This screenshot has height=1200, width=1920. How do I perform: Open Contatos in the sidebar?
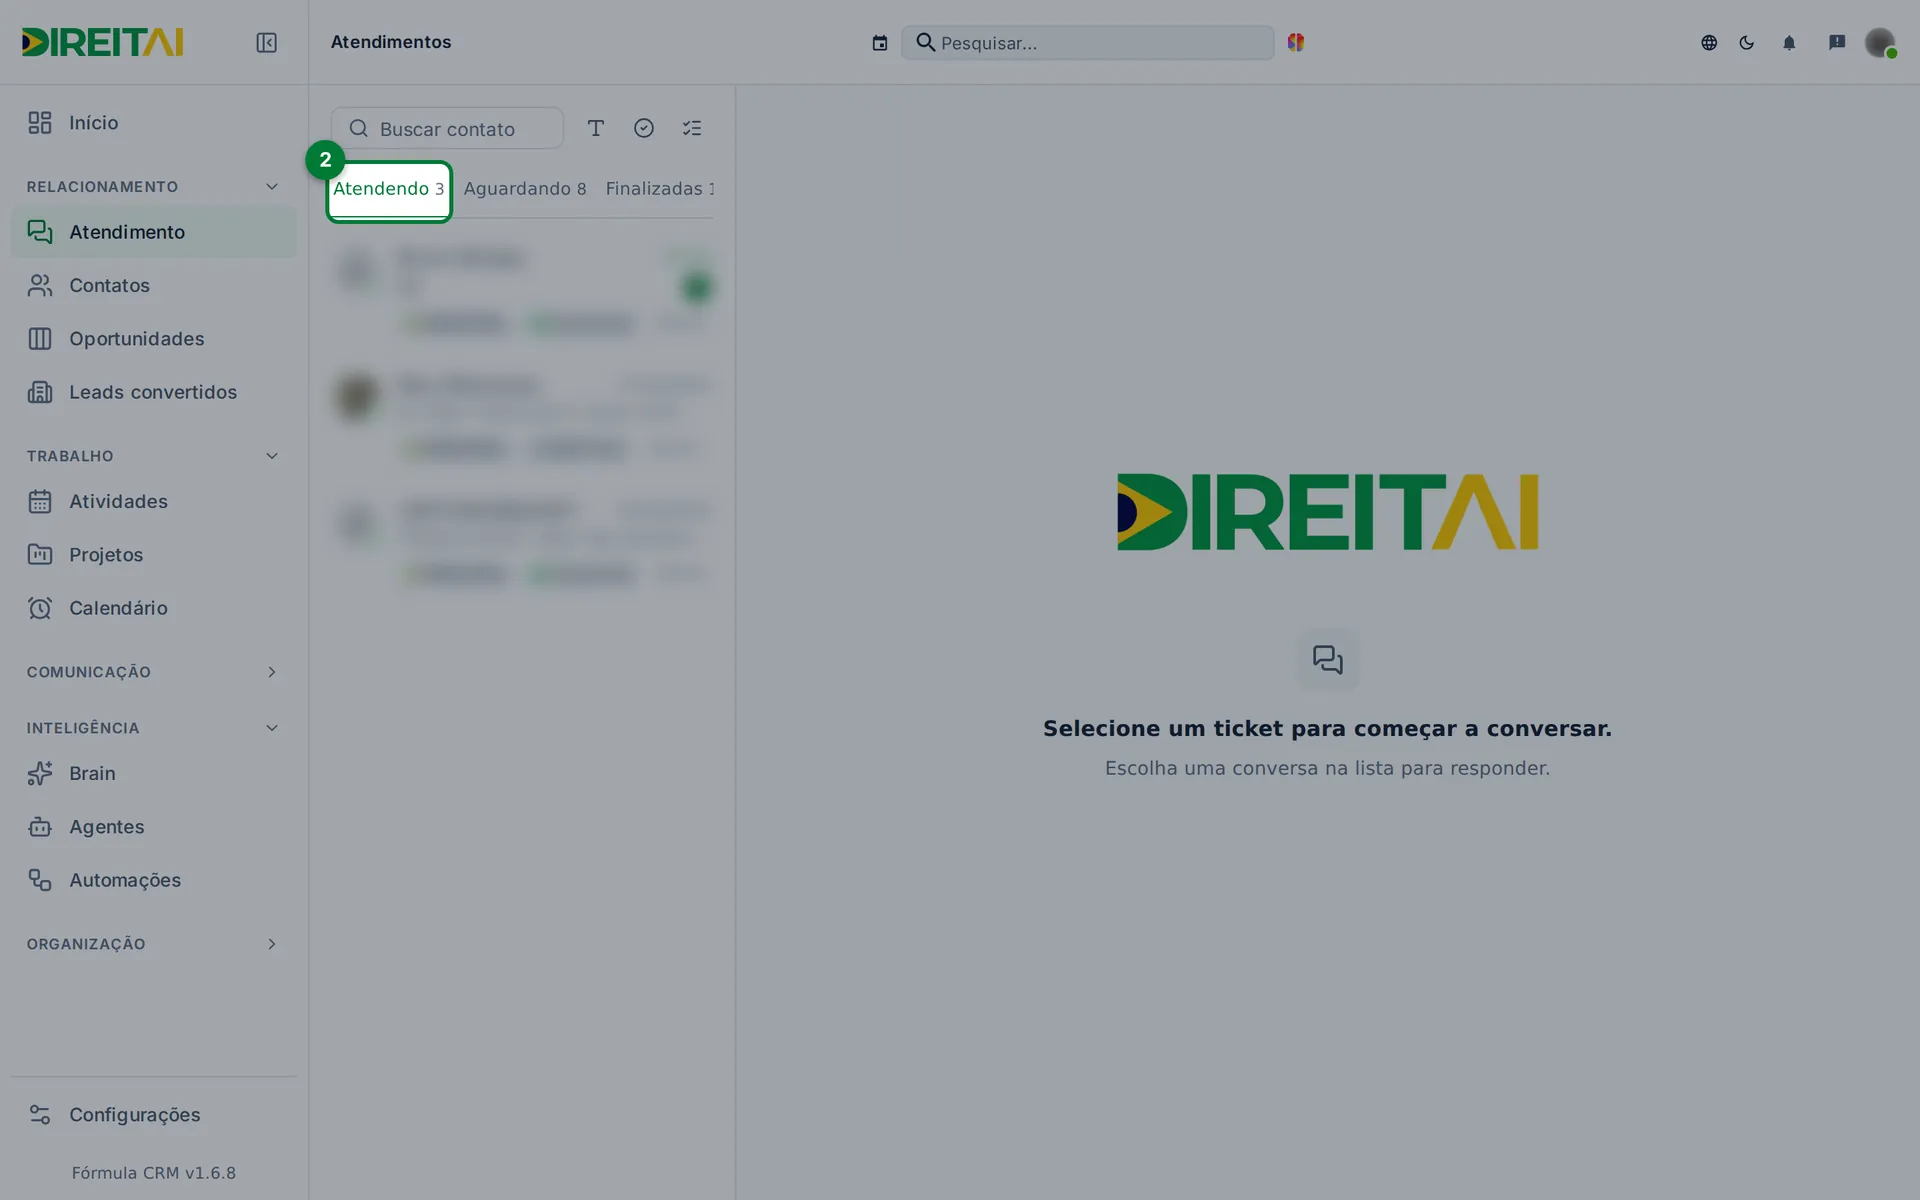coord(154,285)
